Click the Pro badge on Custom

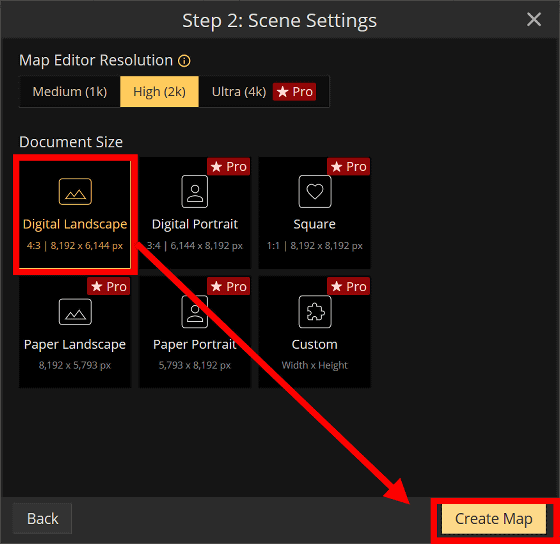(349, 286)
